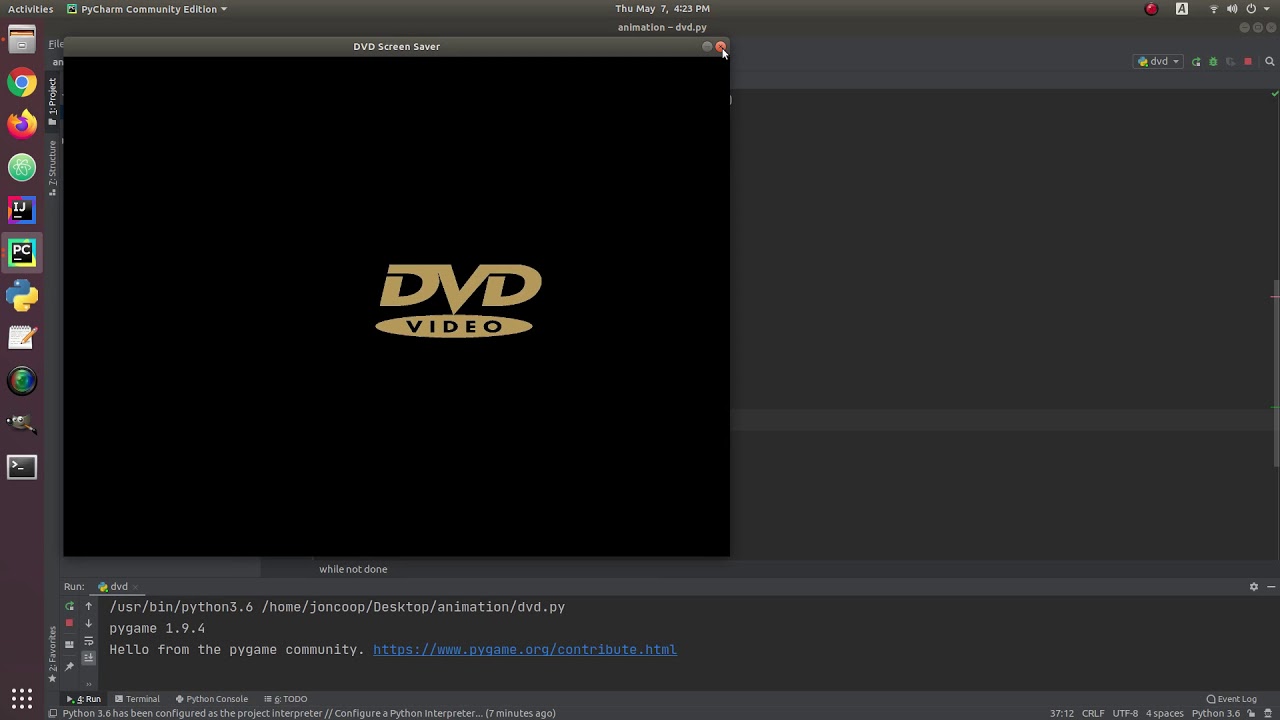Launch Python IDLE from dock

[22, 296]
